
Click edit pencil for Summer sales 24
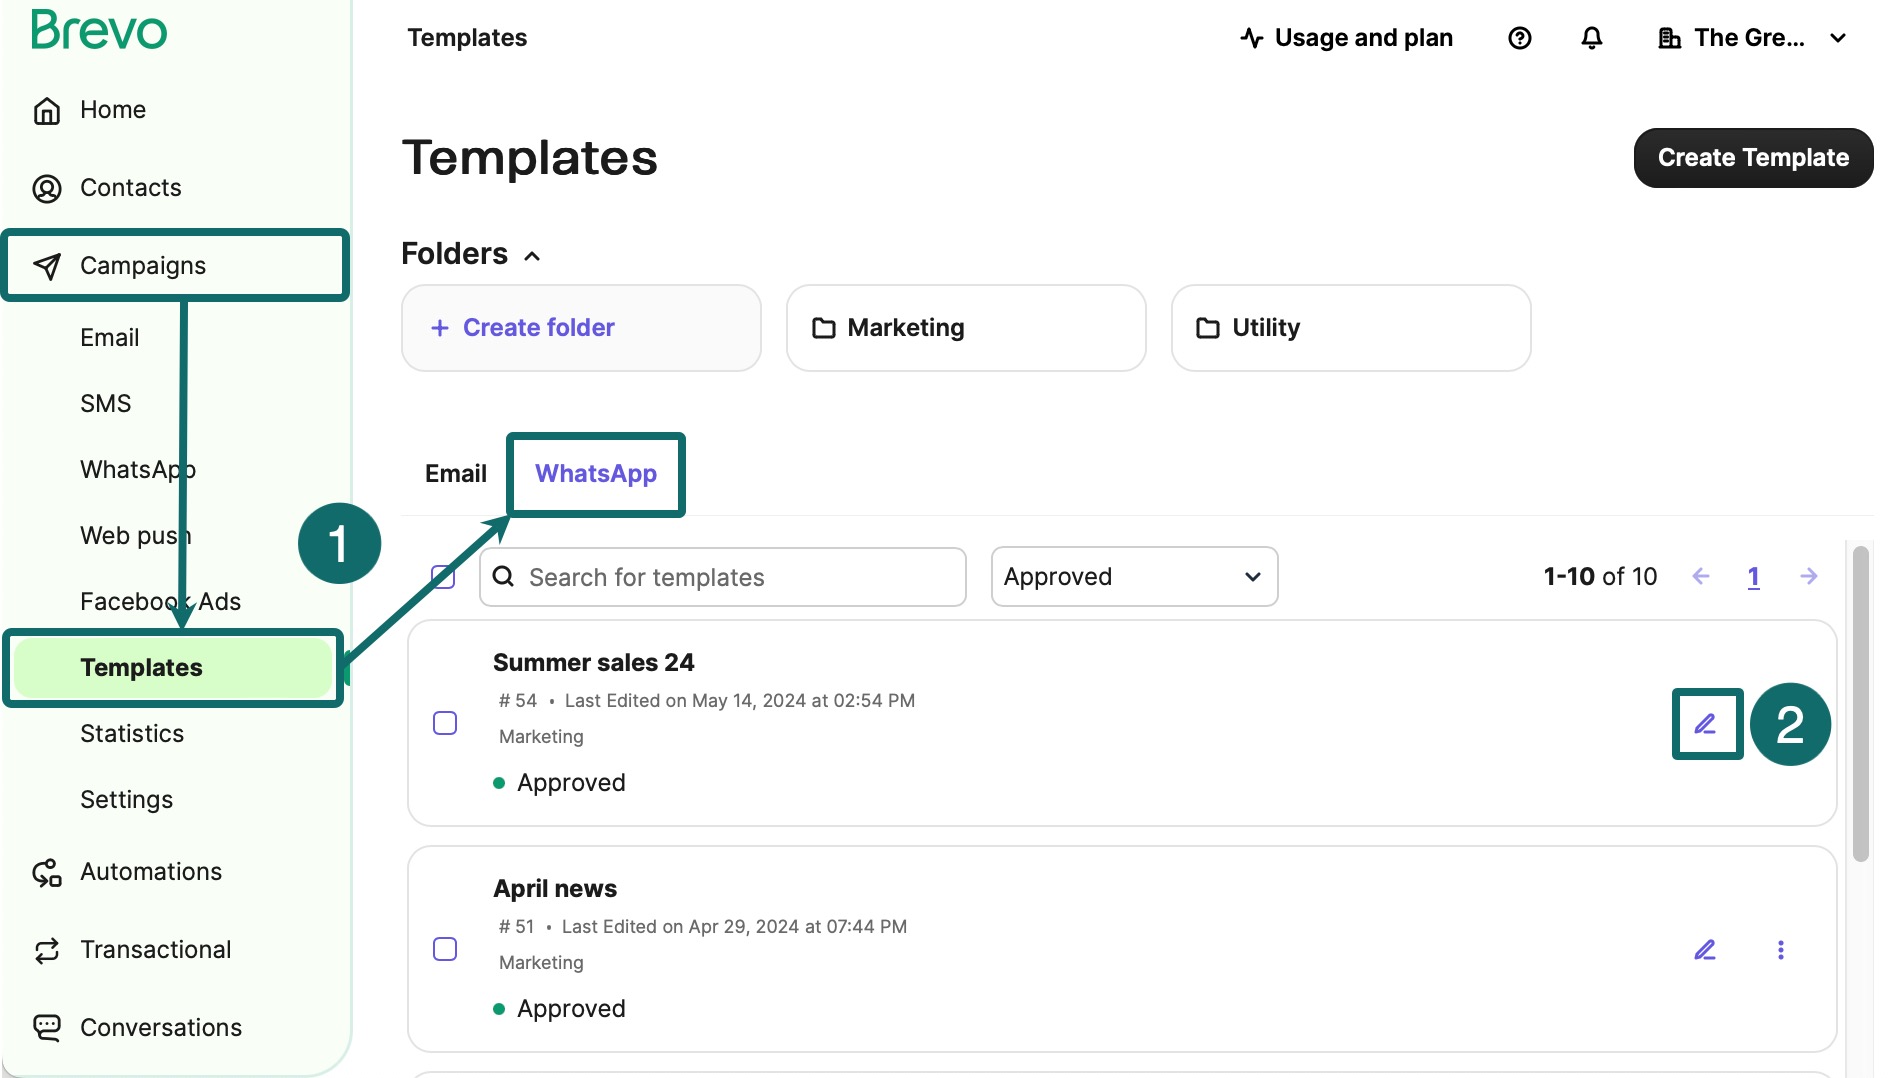[x=1705, y=723]
